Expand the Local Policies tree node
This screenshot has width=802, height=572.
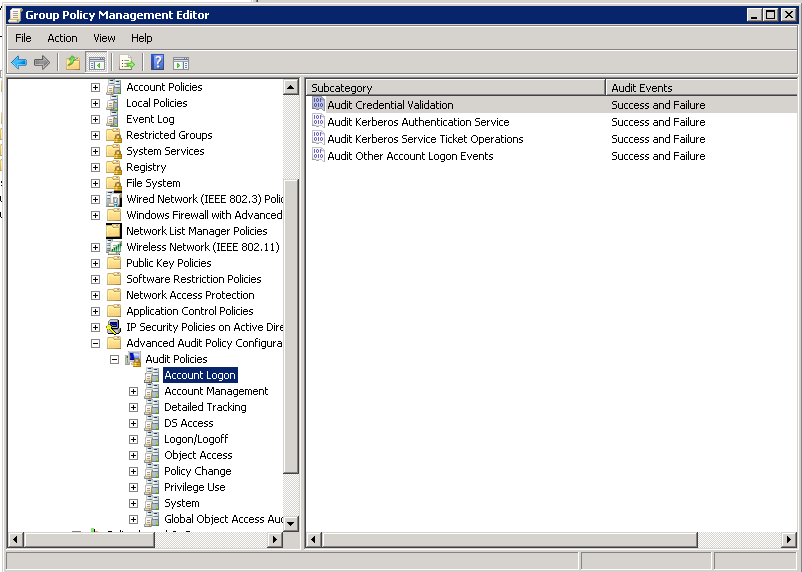(95, 103)
